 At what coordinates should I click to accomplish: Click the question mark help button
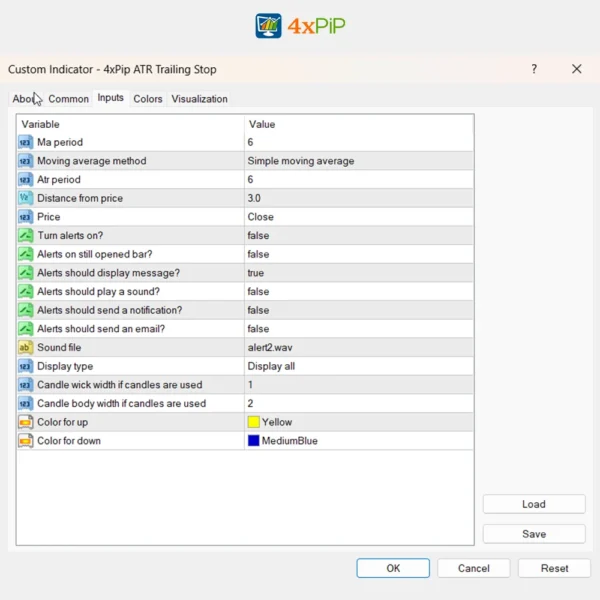click(534, 69)
